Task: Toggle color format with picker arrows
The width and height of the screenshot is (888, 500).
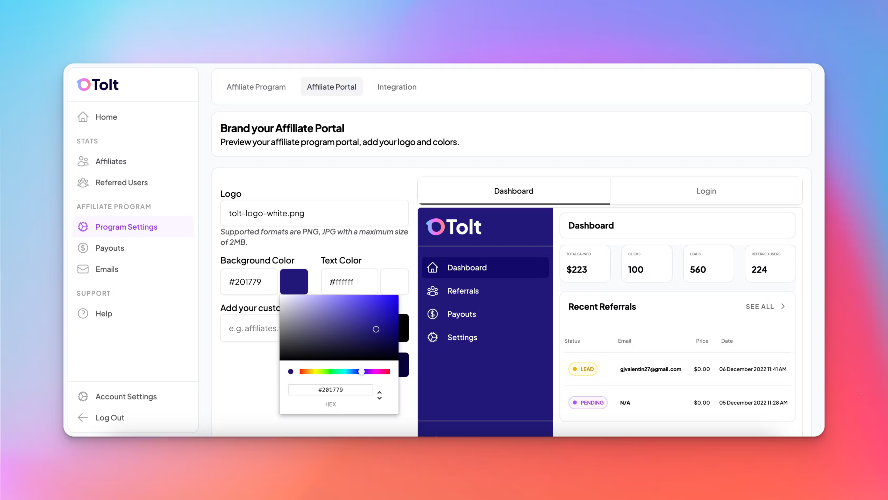Action: click(379, 395)
